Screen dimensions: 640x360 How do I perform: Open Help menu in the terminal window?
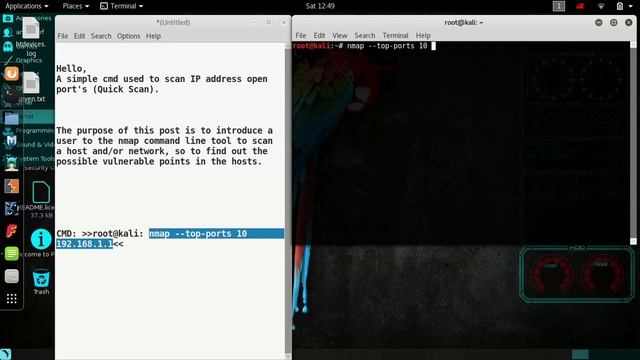[423, 36]
